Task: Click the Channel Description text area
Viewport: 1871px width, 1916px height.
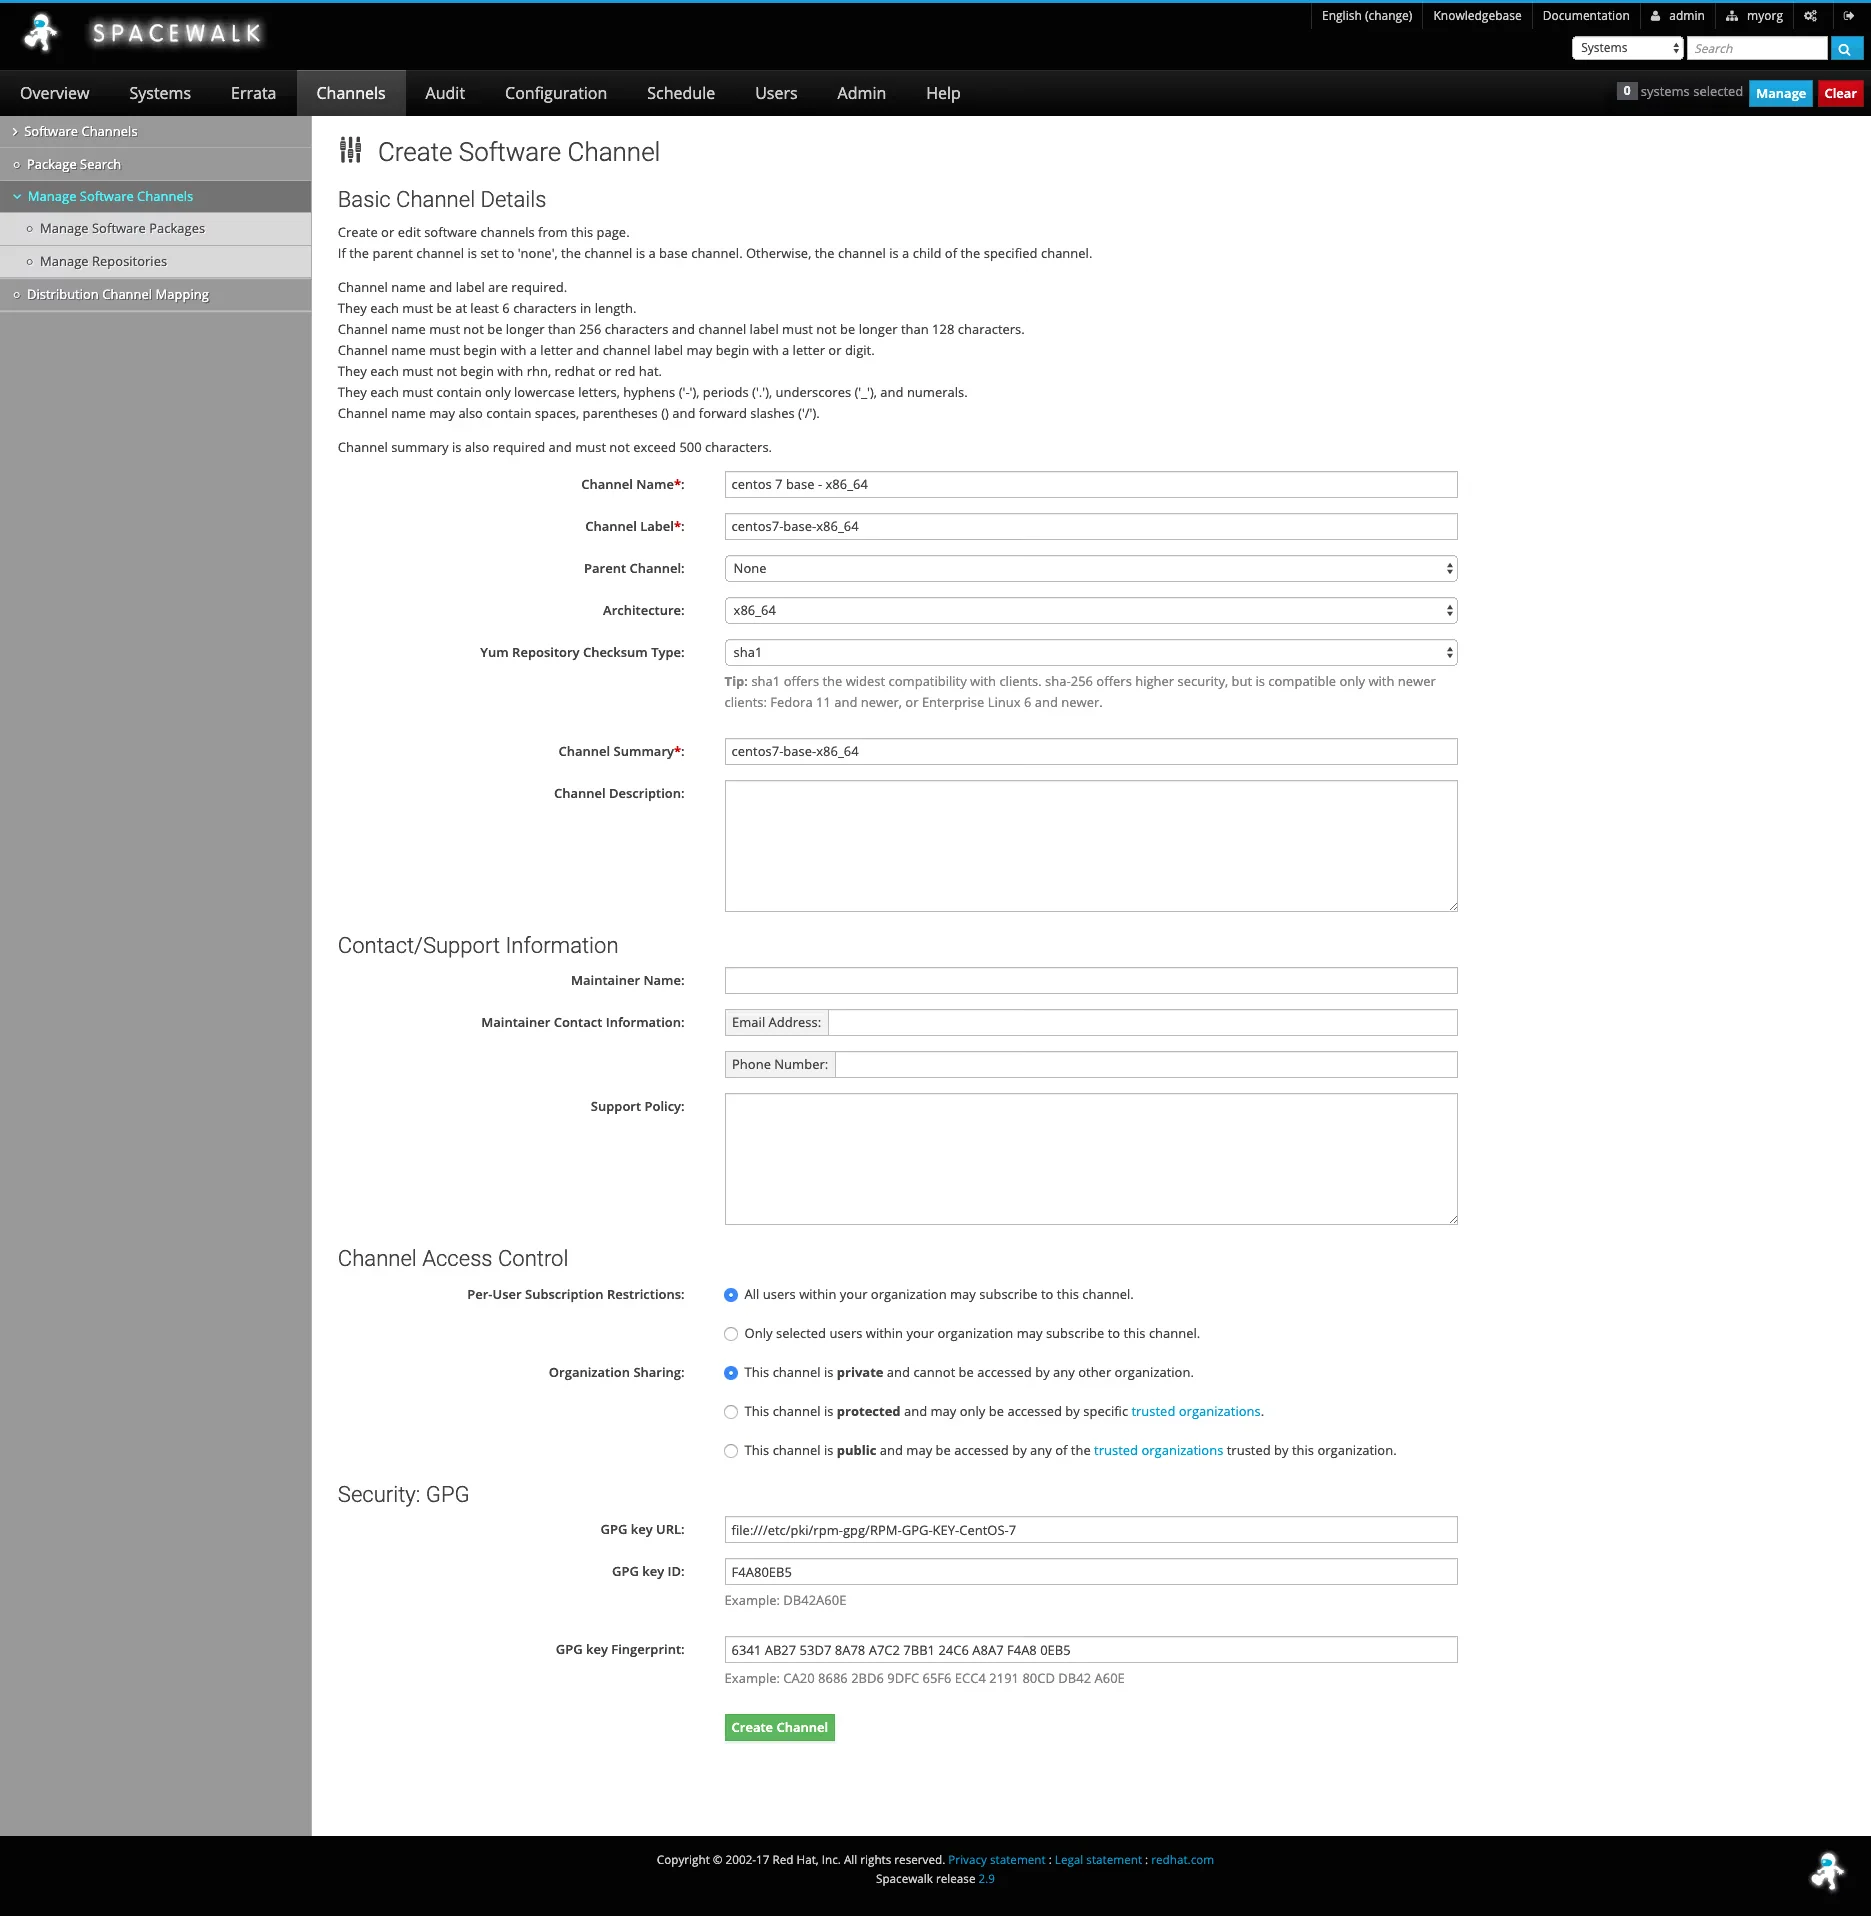Action: pos(1090,845)
